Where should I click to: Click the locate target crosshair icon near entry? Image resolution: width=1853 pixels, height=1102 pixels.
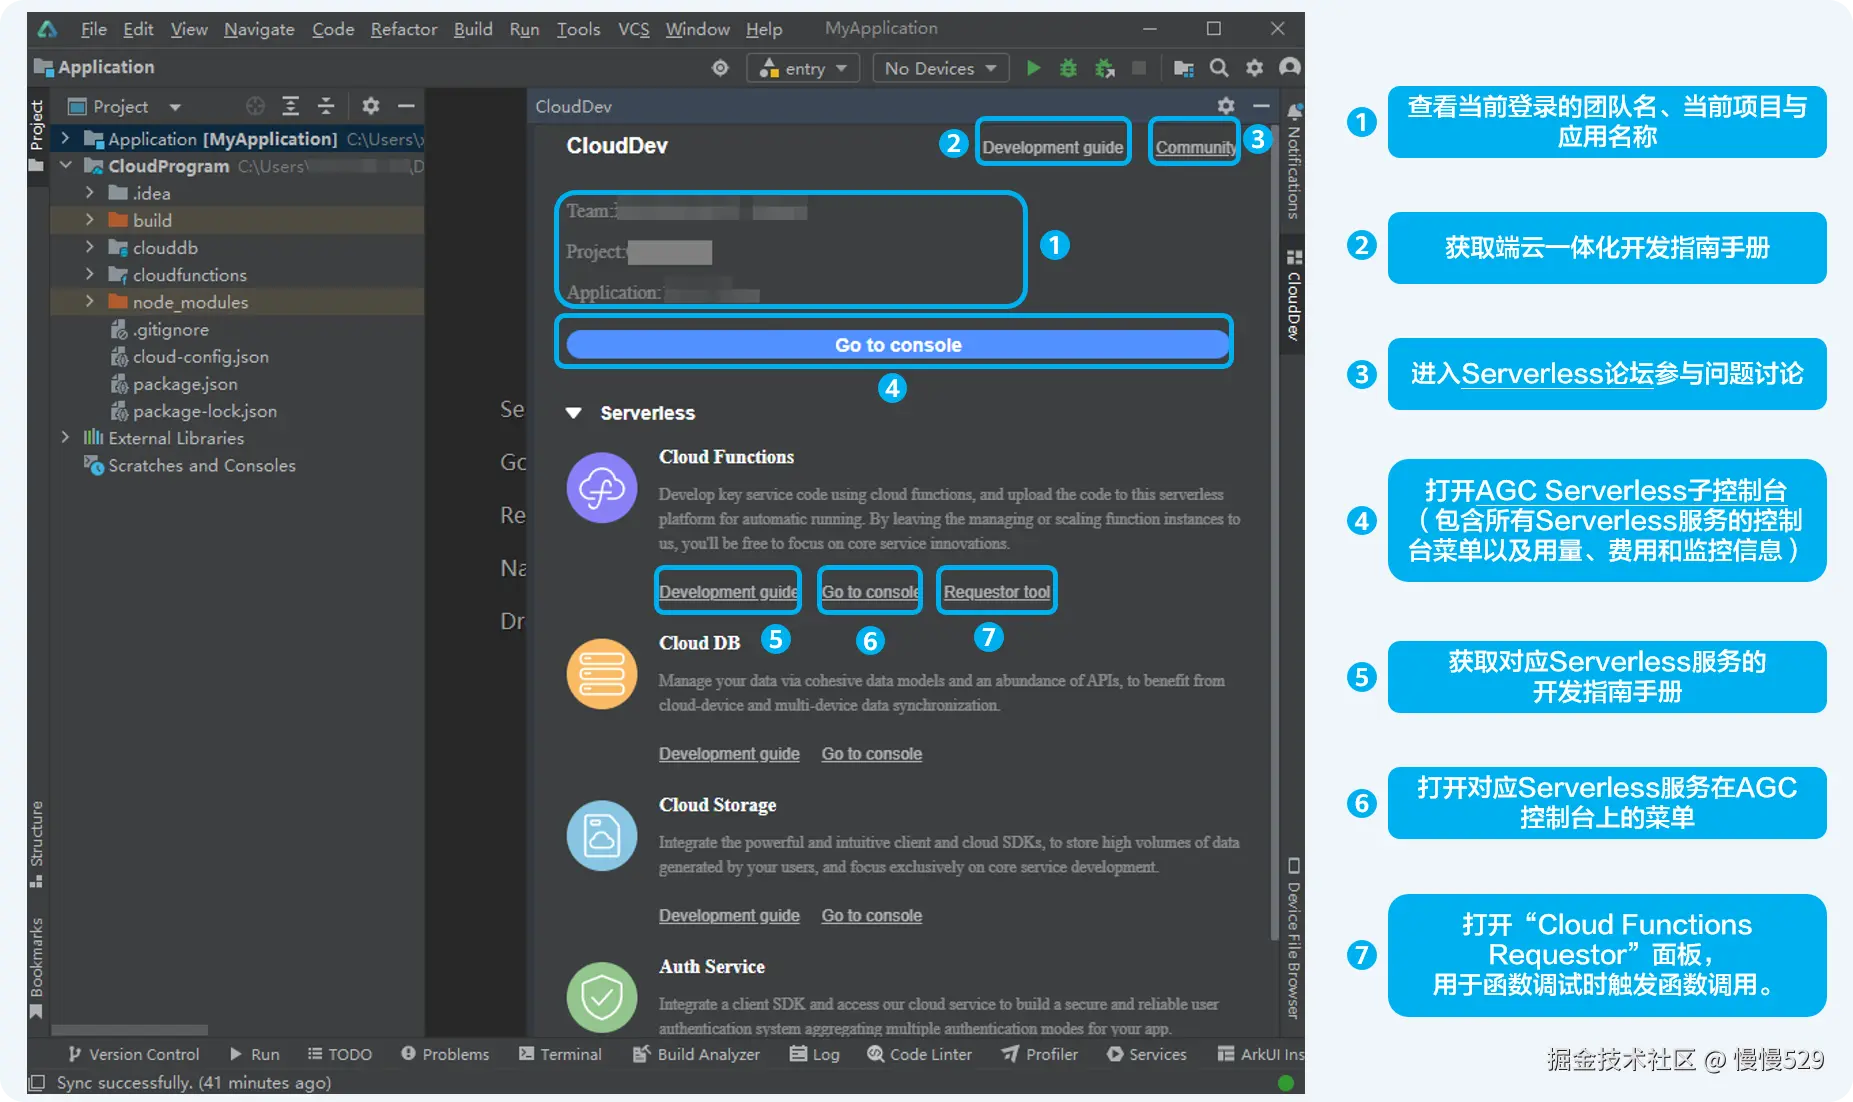(720, 68)
